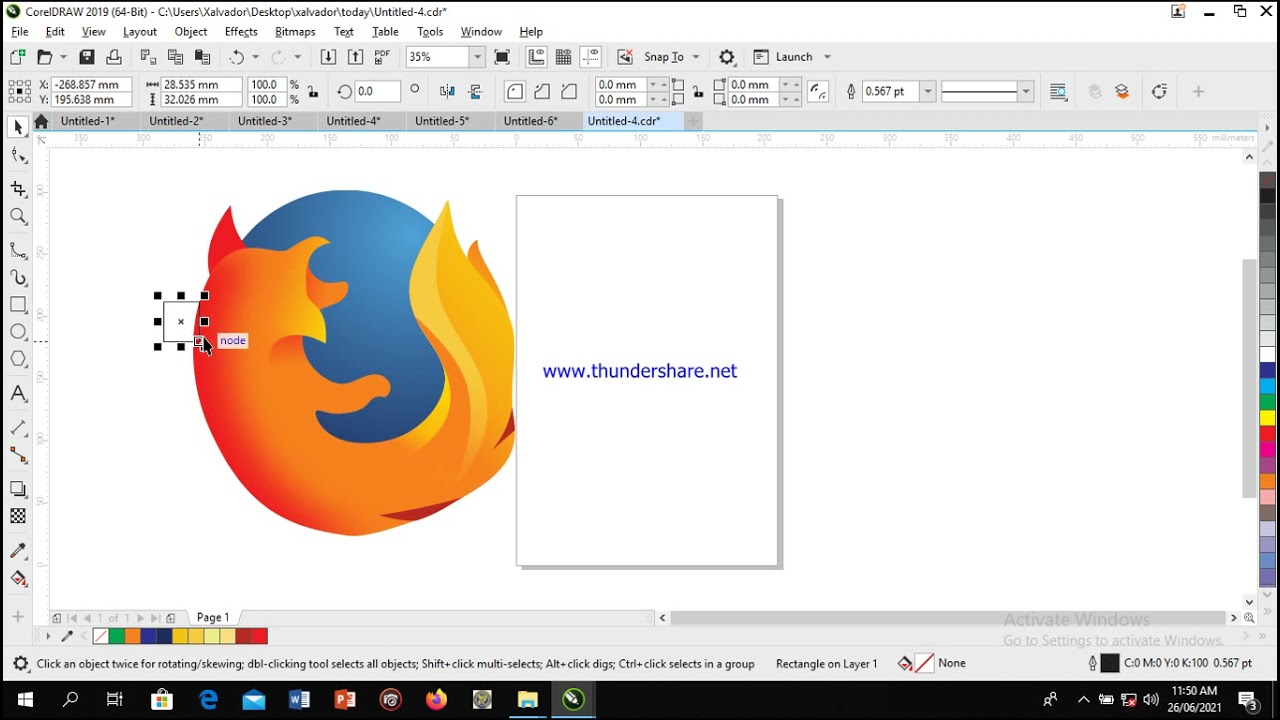Toggle full-screen preview

point(502,57)
